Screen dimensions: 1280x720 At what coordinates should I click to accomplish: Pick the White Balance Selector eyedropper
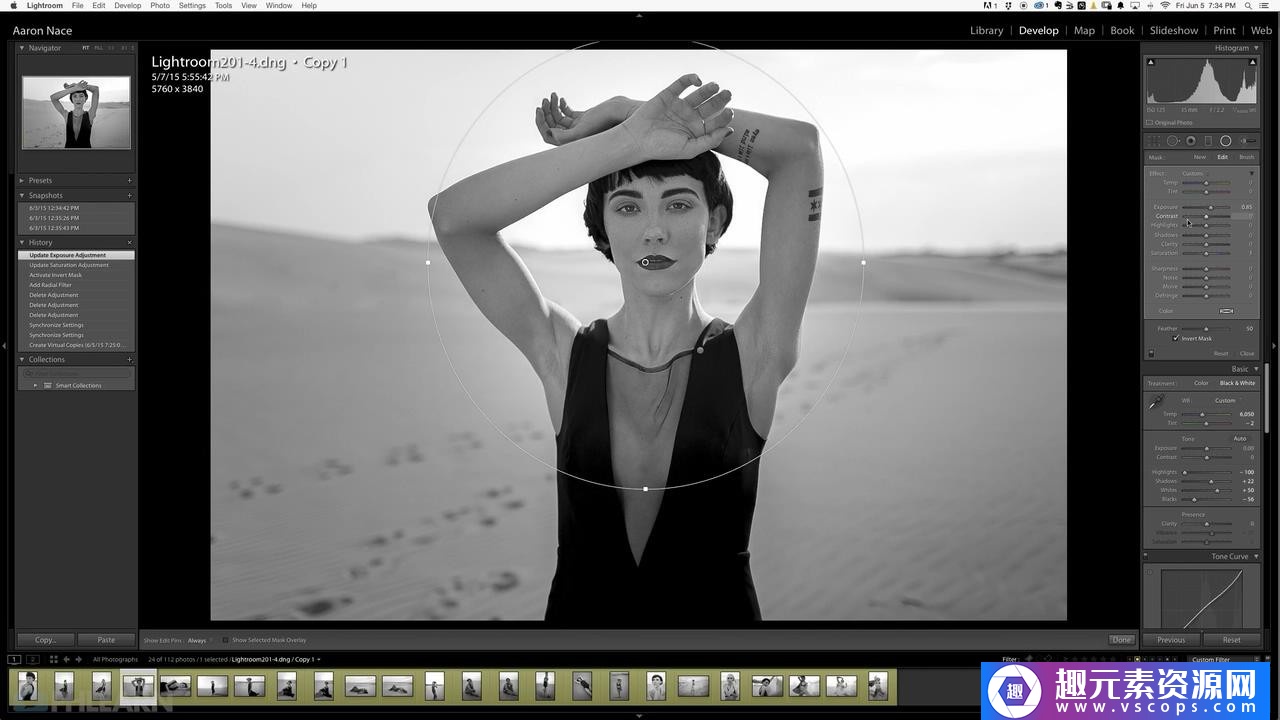pos(1157,401)
